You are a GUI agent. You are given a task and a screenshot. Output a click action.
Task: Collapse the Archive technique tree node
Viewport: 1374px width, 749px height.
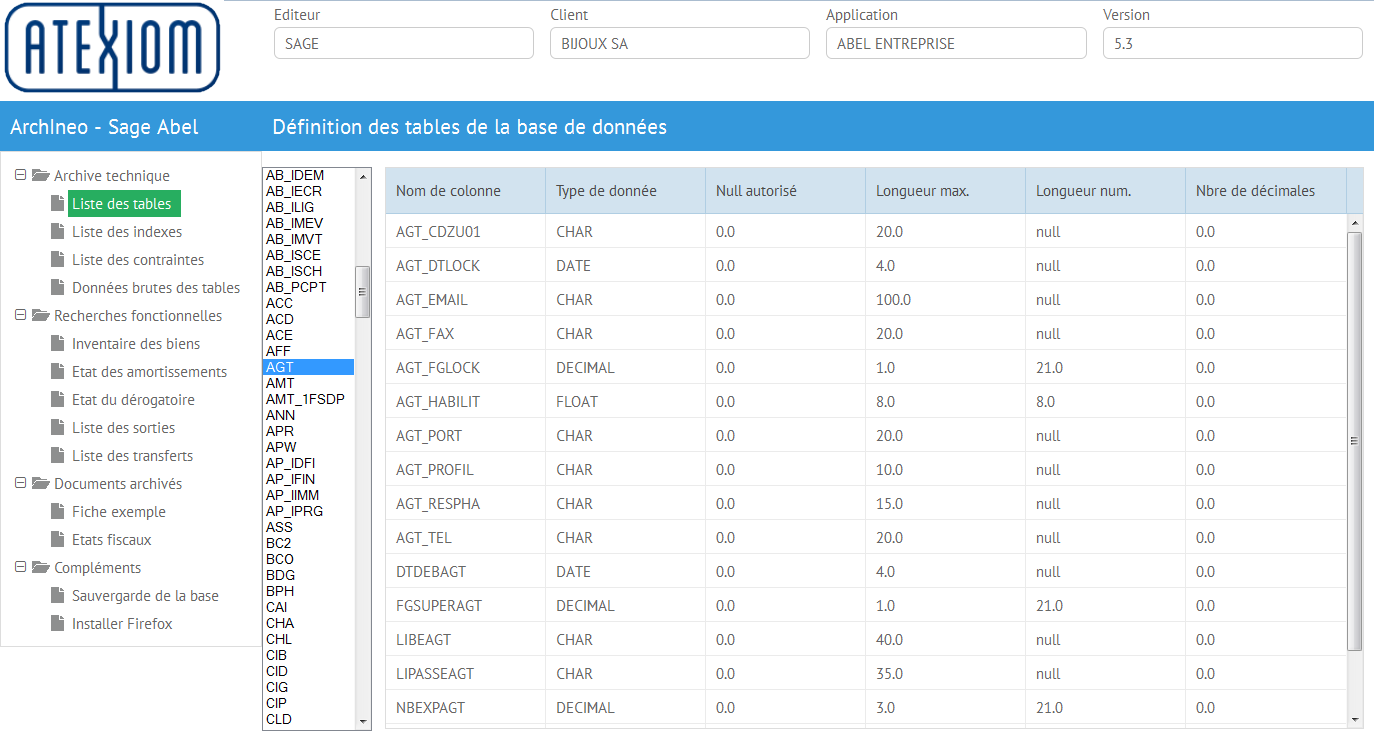(x=20, y=175)
